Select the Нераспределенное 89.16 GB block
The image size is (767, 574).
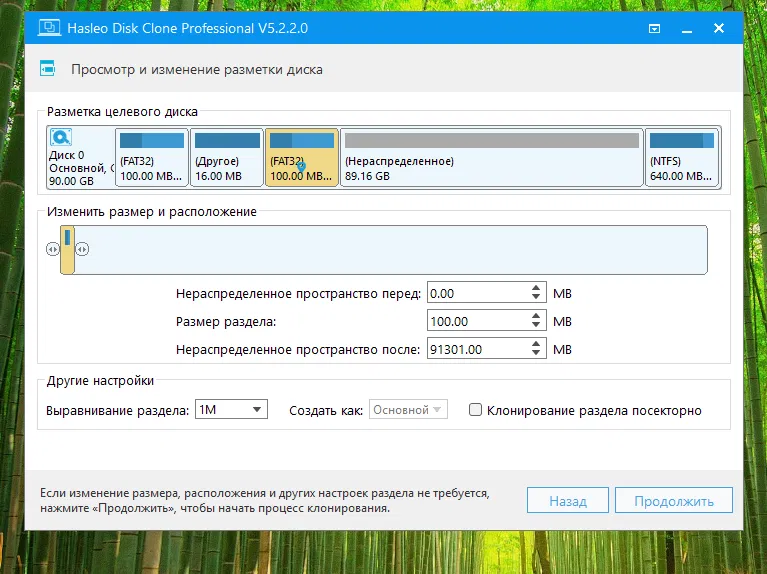tap(492, 158)
